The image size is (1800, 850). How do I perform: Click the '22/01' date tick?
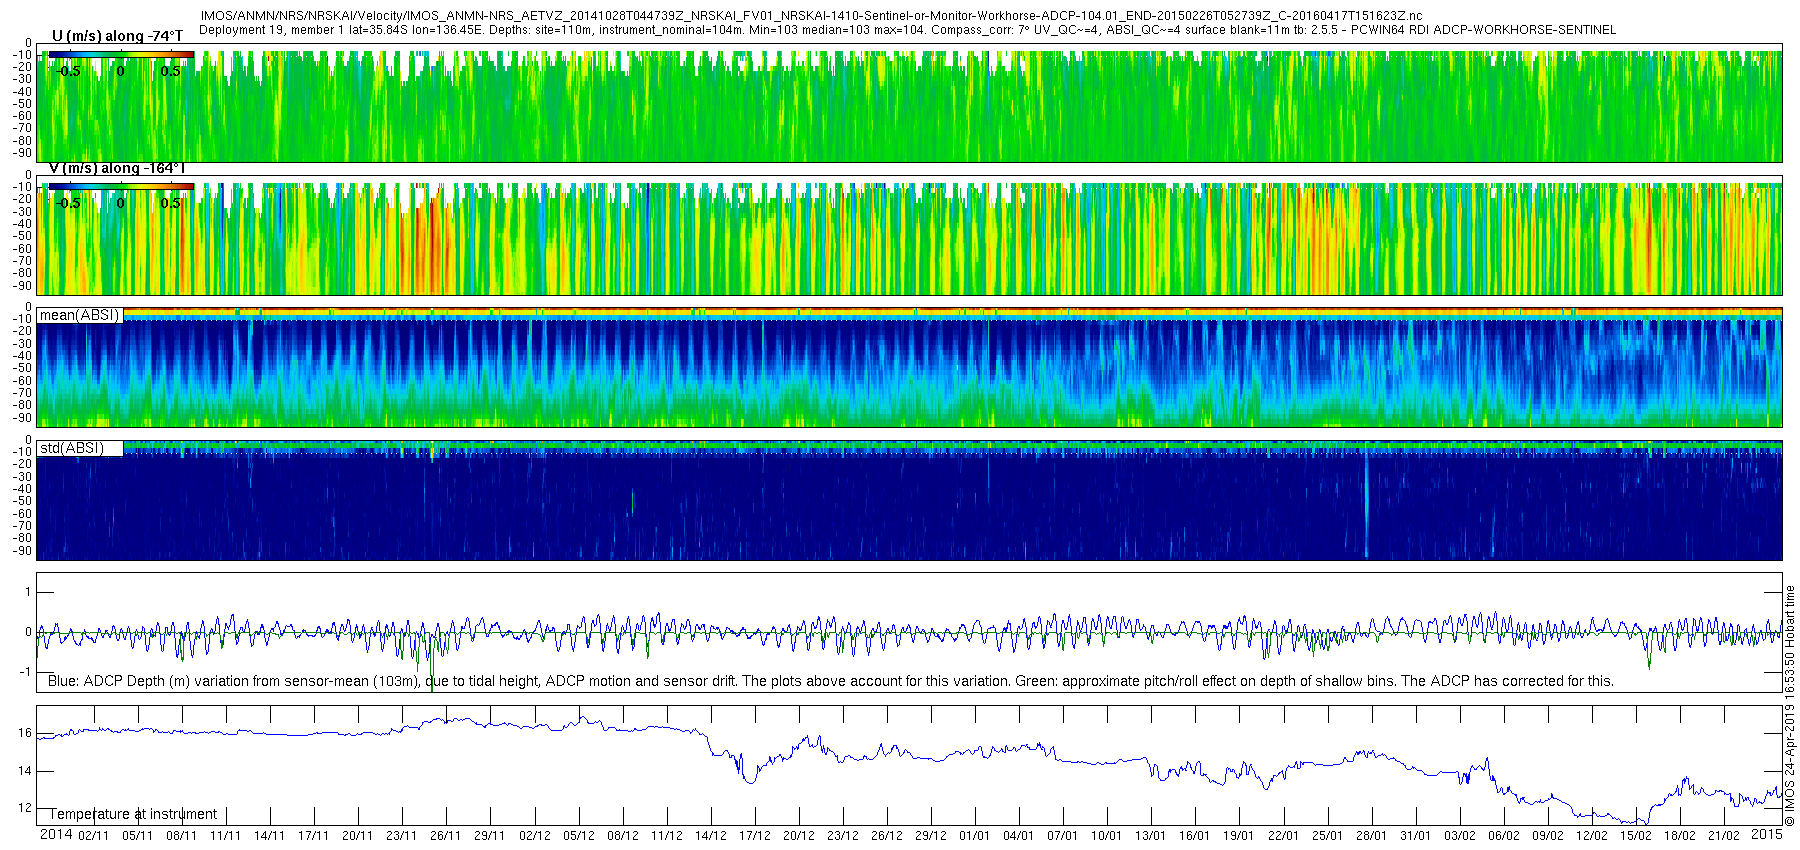(x=1283, y=836)
